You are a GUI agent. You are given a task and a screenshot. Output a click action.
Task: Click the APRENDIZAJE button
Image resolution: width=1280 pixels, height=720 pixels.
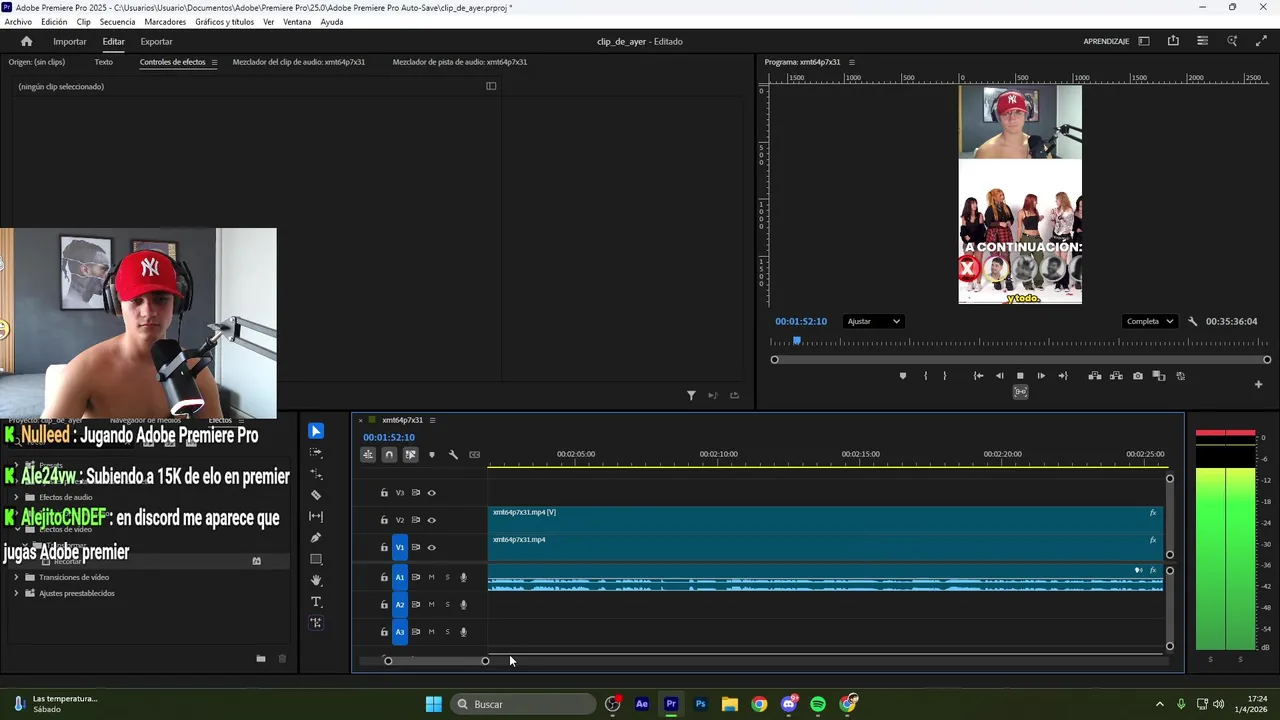tap(1106, 41)
